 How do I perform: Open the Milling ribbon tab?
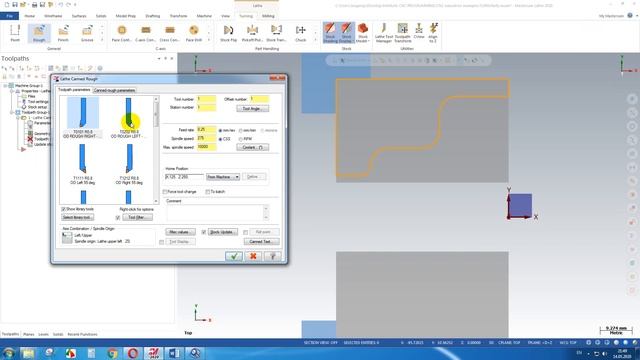[268, 16]
